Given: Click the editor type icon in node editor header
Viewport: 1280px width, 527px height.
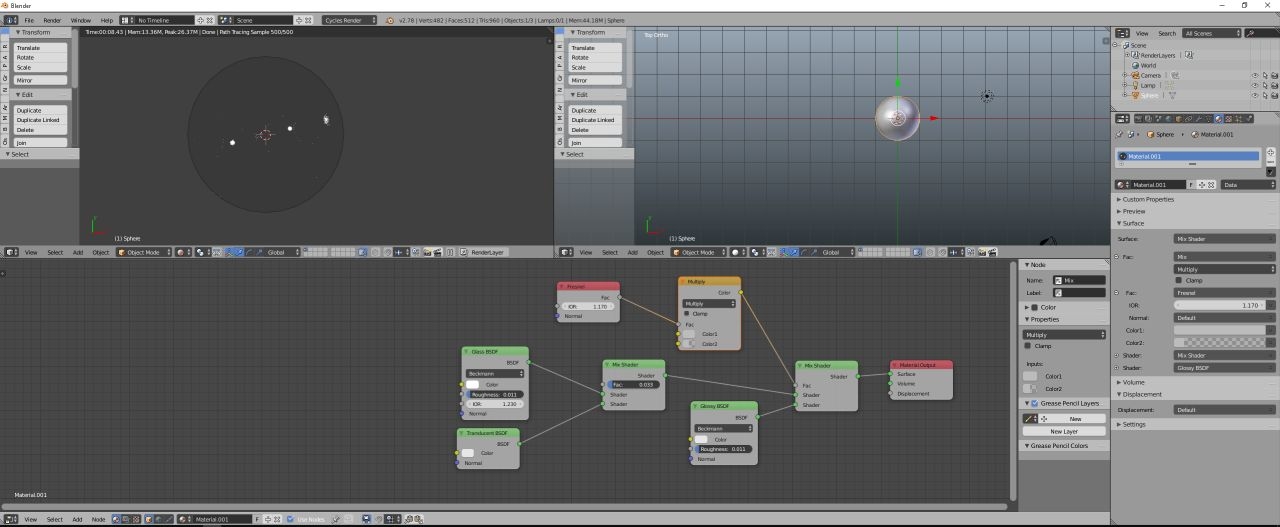Looking at the screenshot, I should pos(11,519).
